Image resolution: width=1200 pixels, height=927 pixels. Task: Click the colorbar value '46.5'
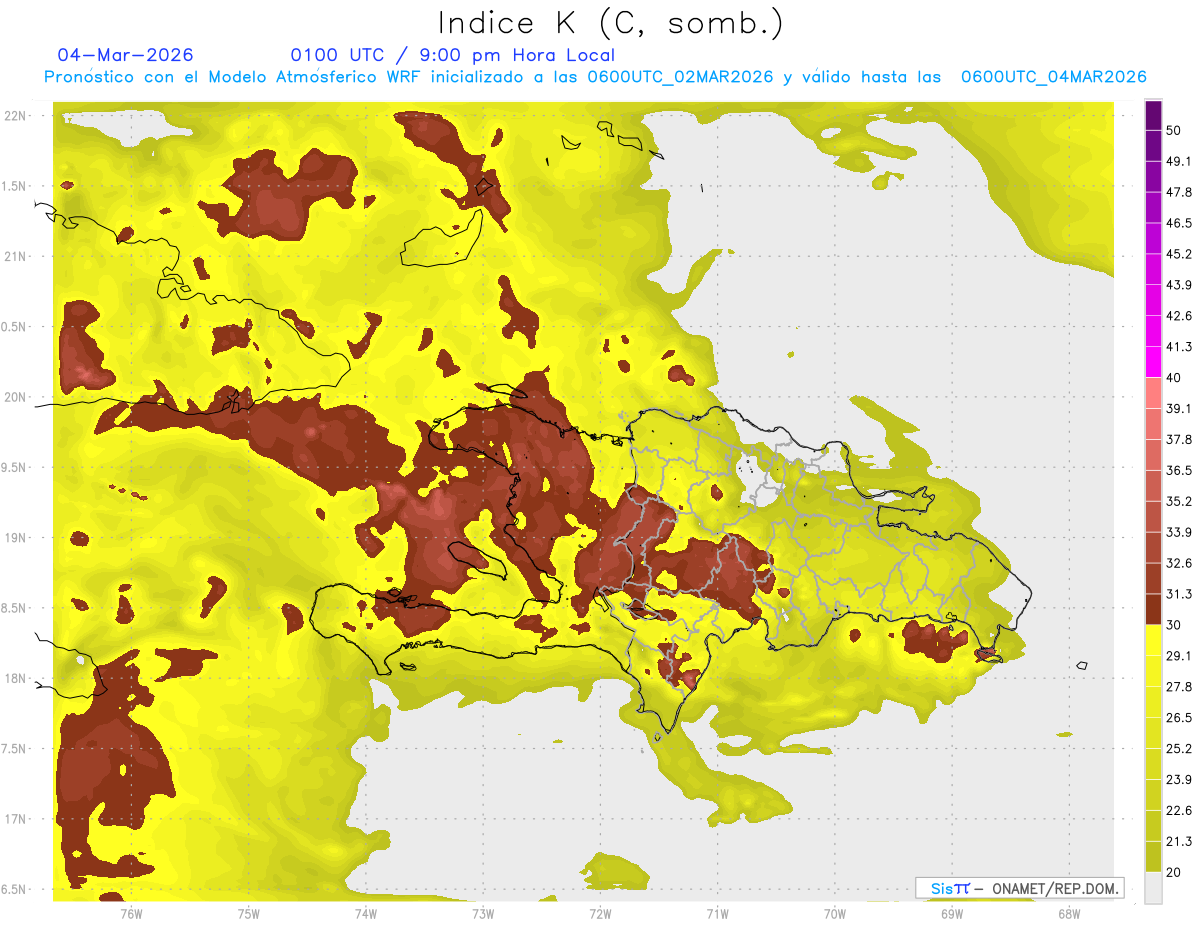1179,223
